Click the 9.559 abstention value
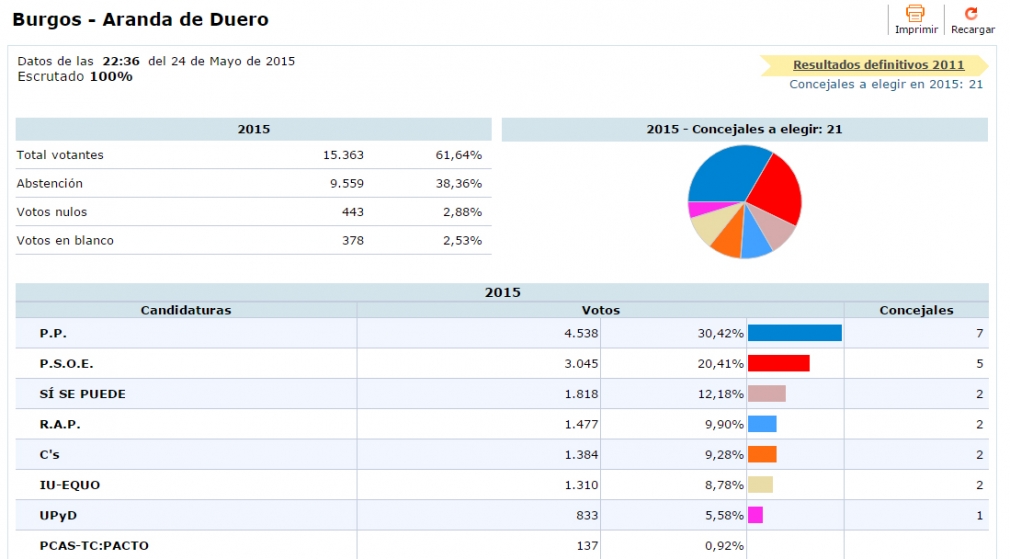This screenshot has height=559, width=1010. pyautogui.click(x=347, y=184)
